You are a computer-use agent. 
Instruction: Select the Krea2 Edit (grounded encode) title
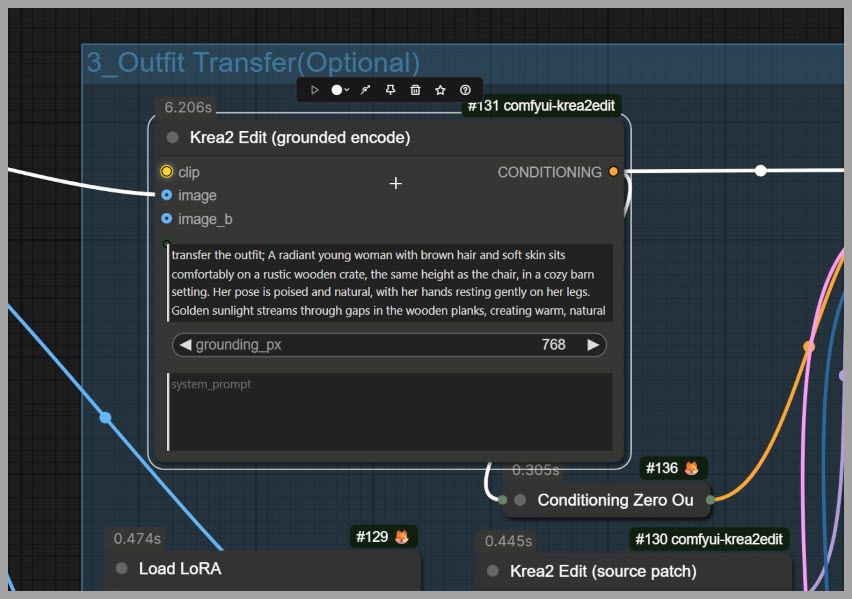tap(300, 138)
